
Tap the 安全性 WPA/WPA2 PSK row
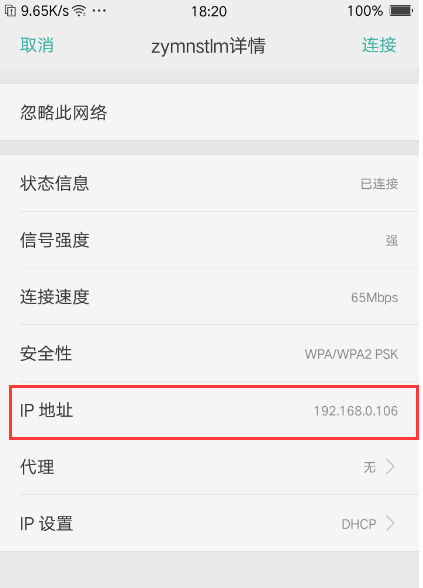[x=209, y=353]
